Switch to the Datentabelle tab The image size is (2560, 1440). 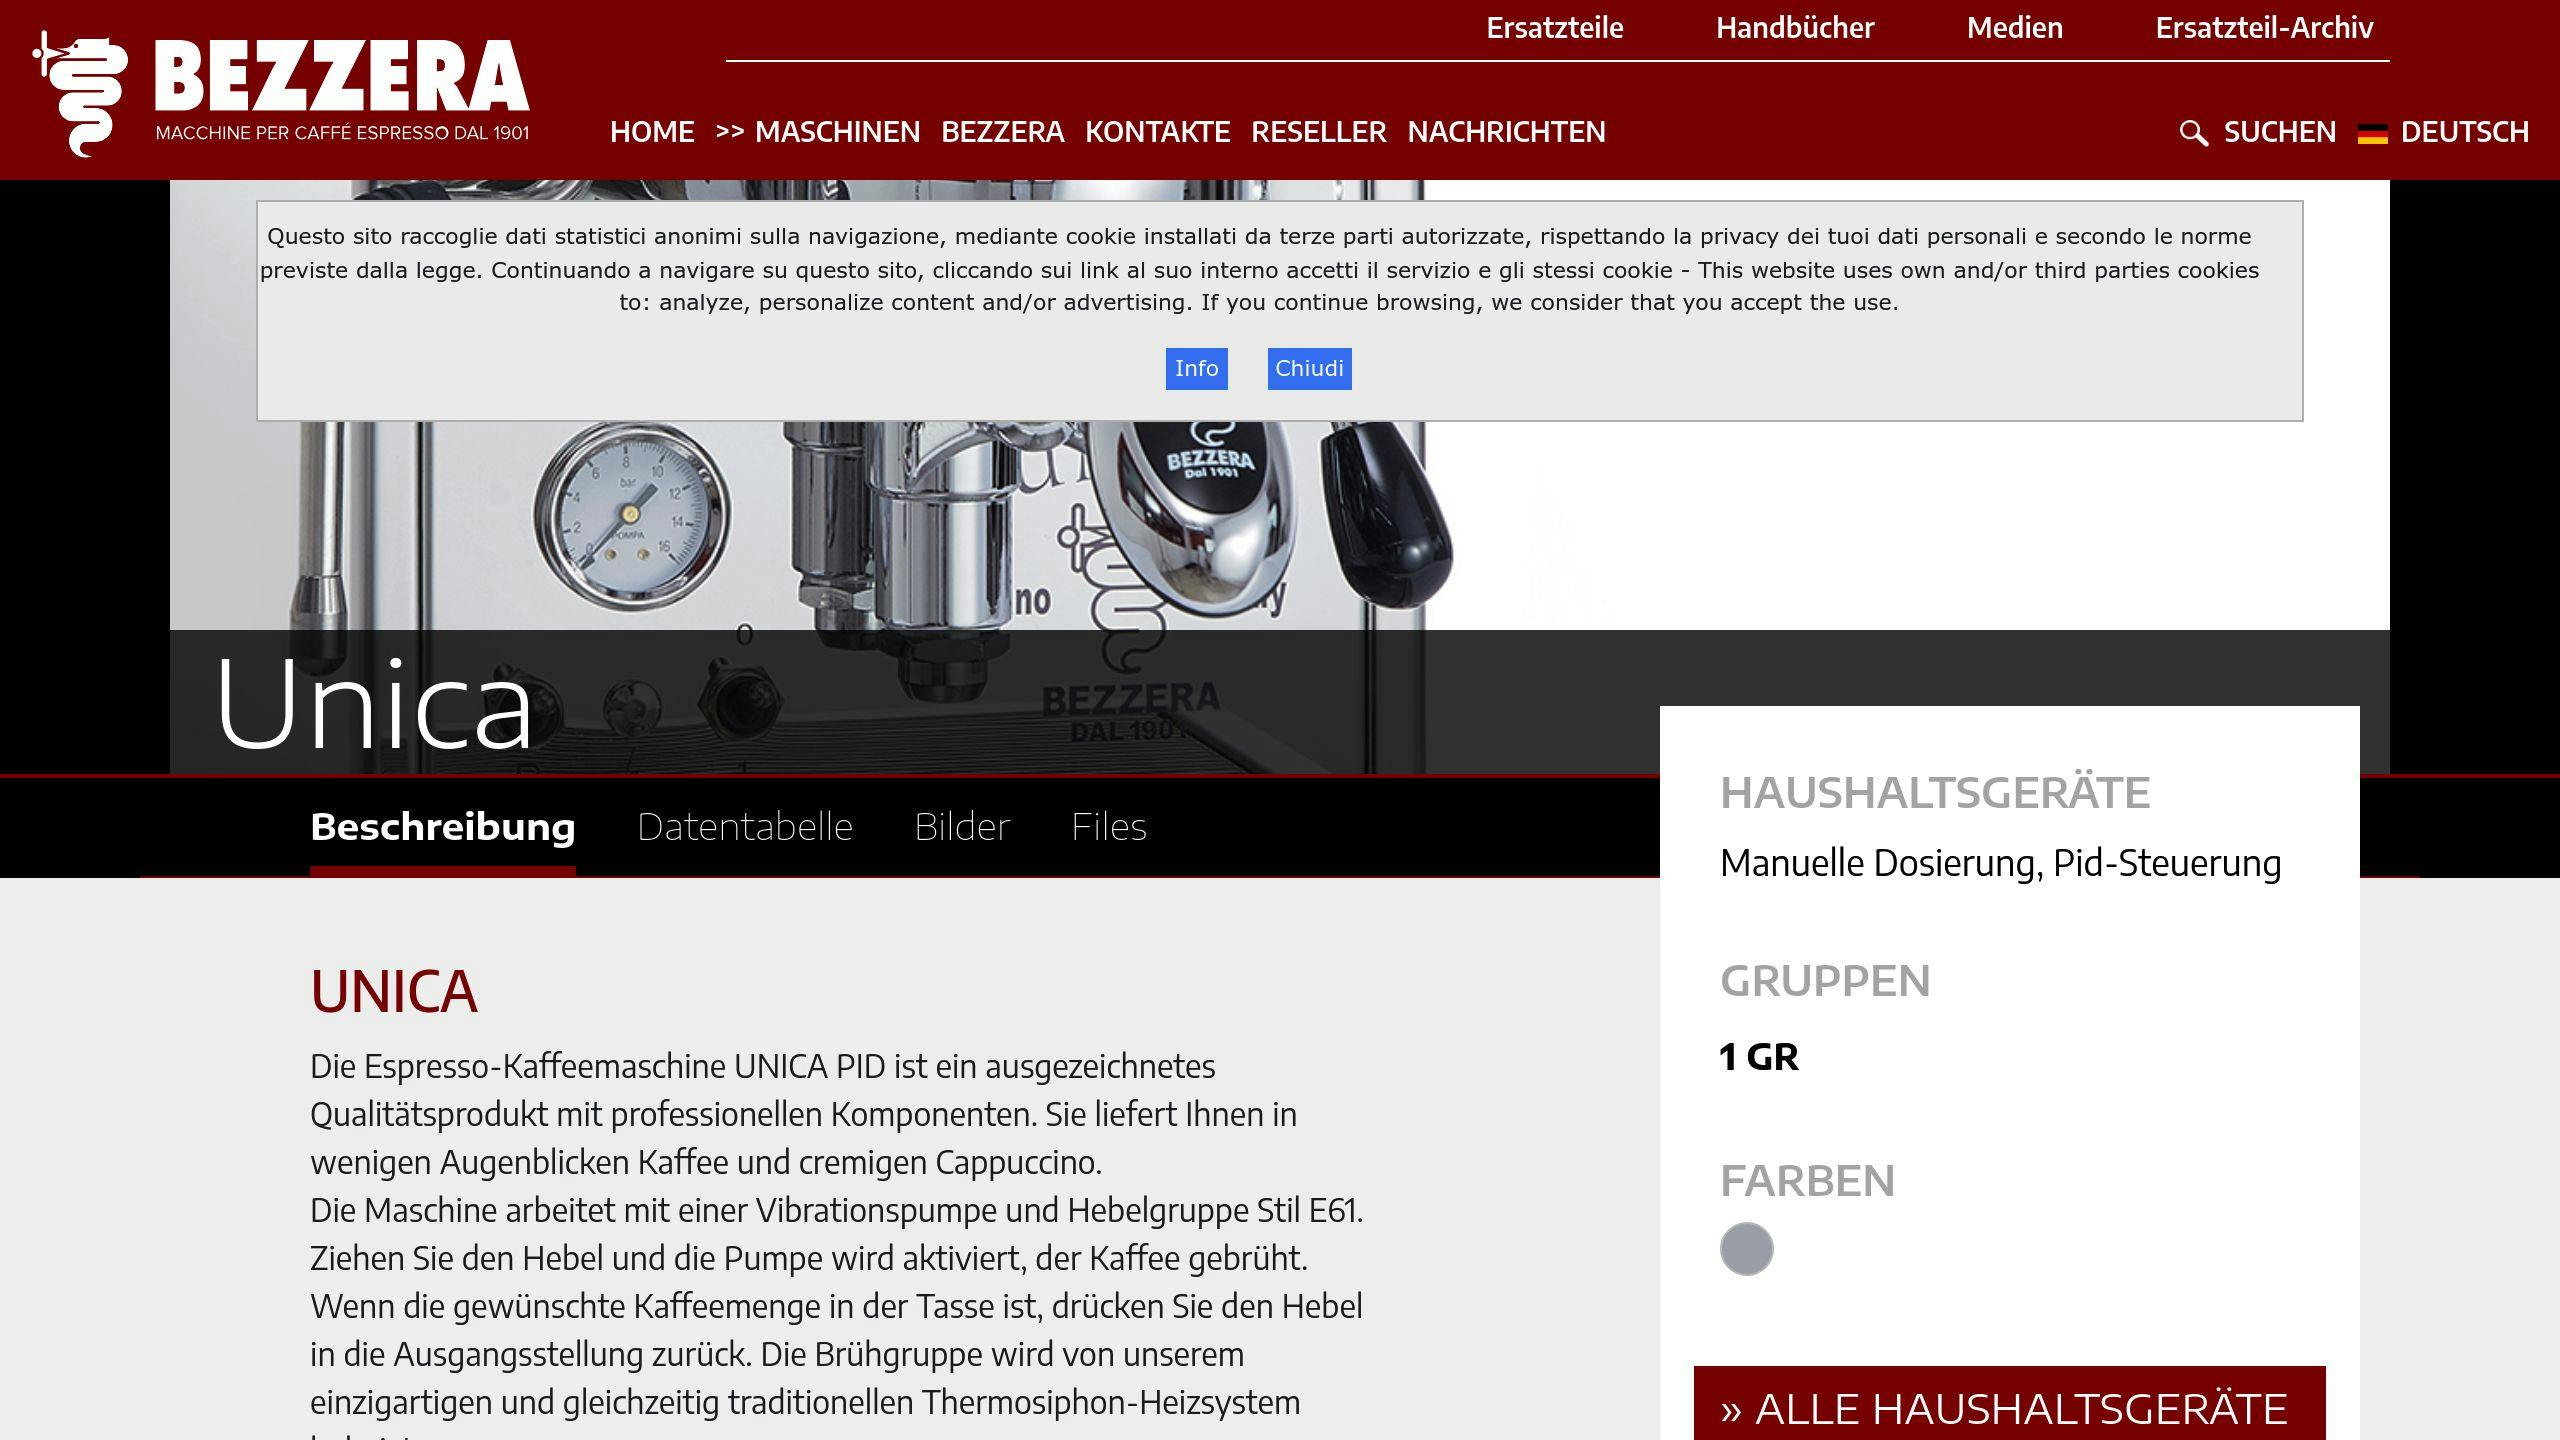point(745,827)
